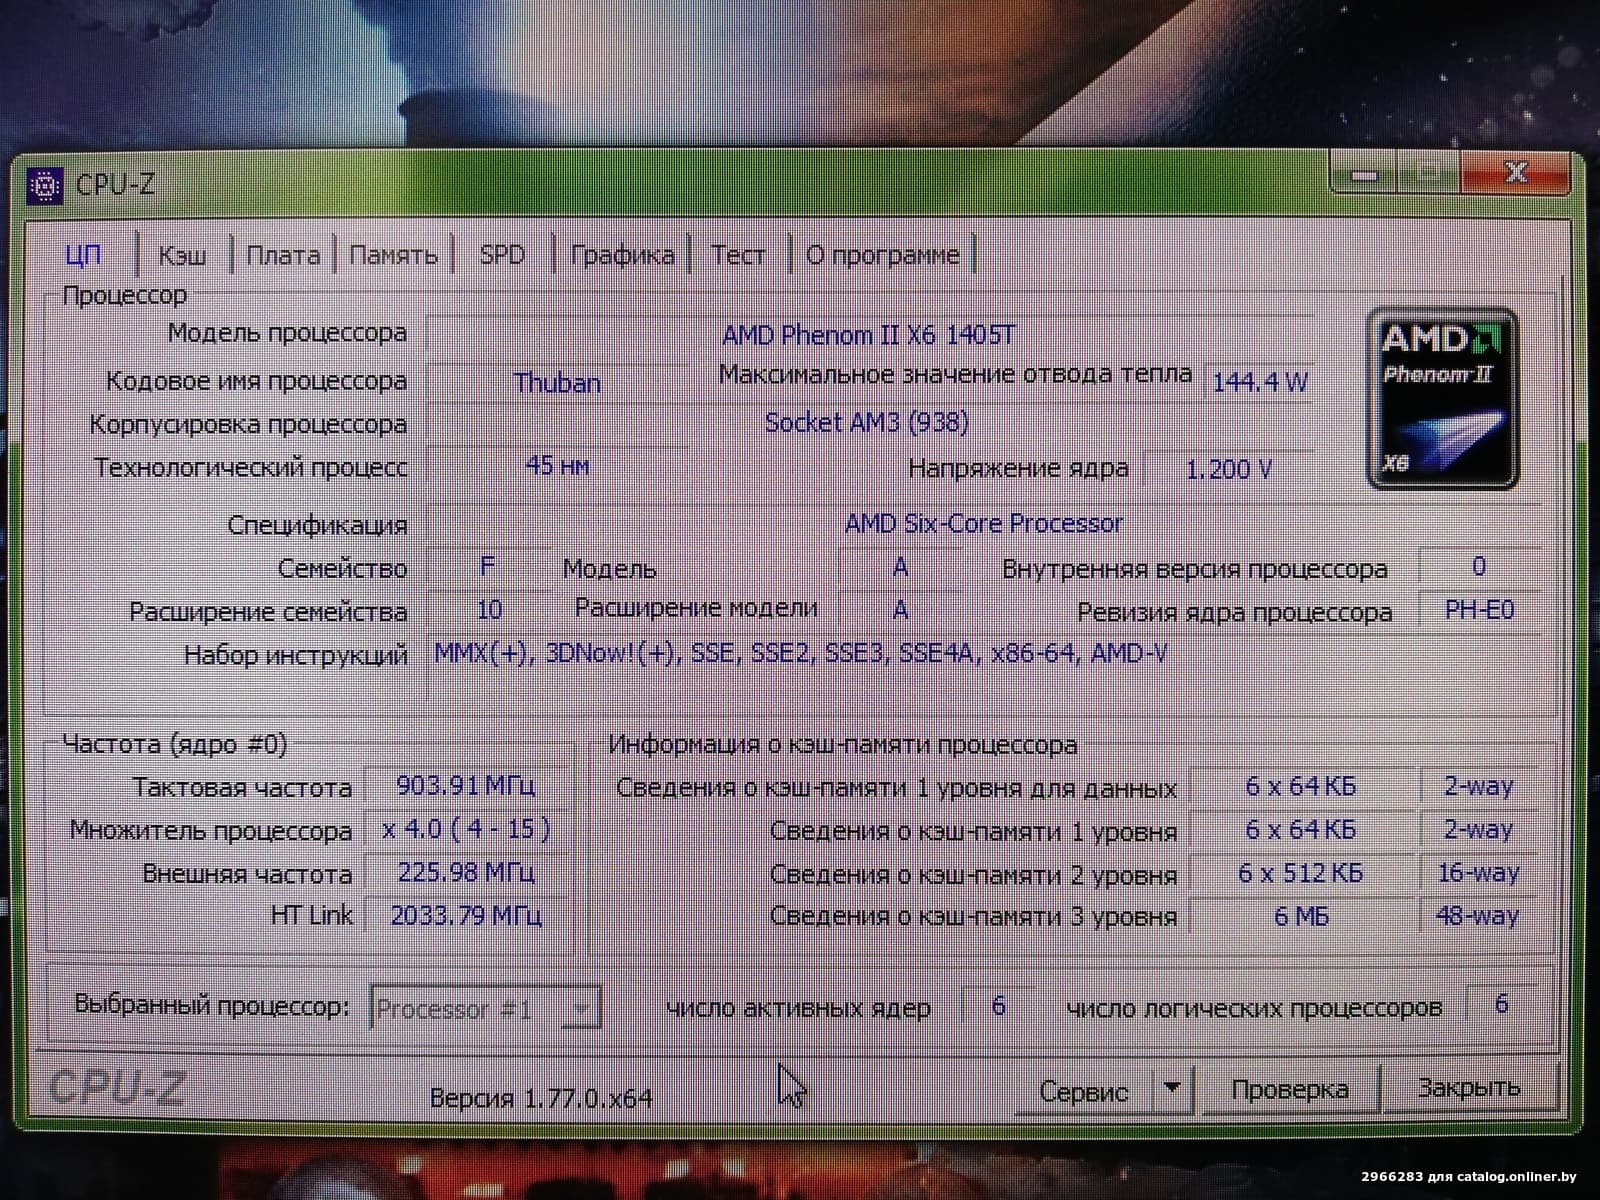The height and width of the screenshot is (1200, 1600).
Task: Open the Графика tab
Action: tap(622, 255)
